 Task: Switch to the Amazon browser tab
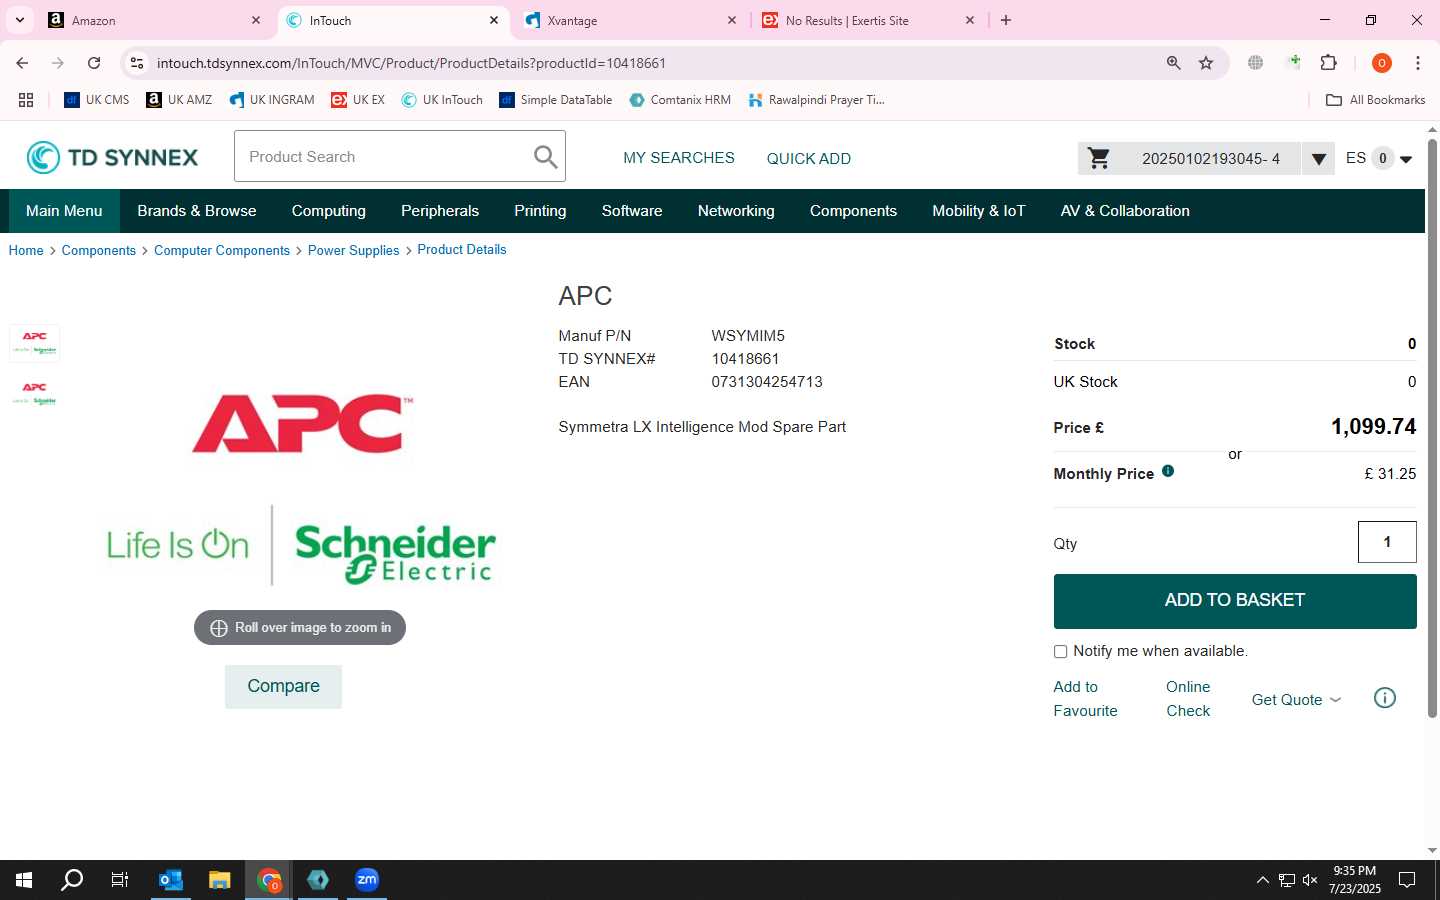[155, 20]
